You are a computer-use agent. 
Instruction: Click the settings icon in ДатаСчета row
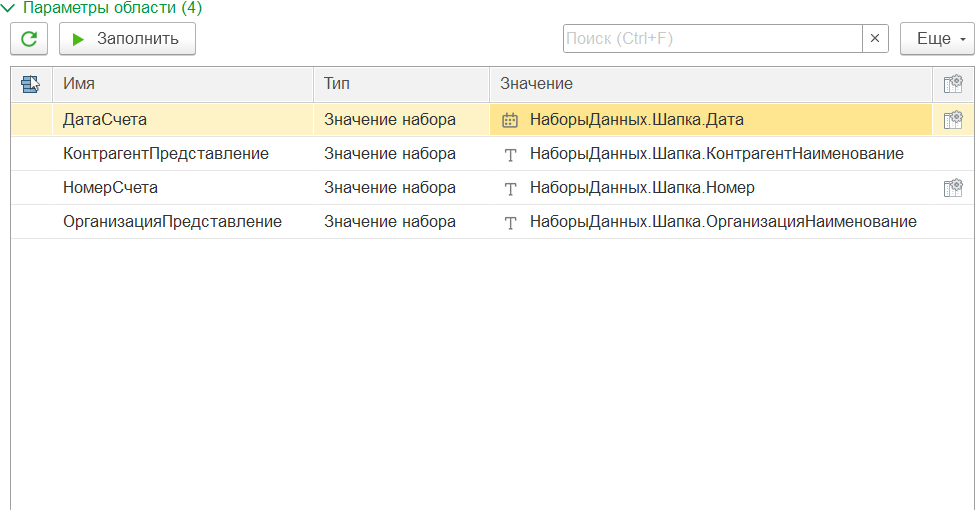[x=953, y=120]
